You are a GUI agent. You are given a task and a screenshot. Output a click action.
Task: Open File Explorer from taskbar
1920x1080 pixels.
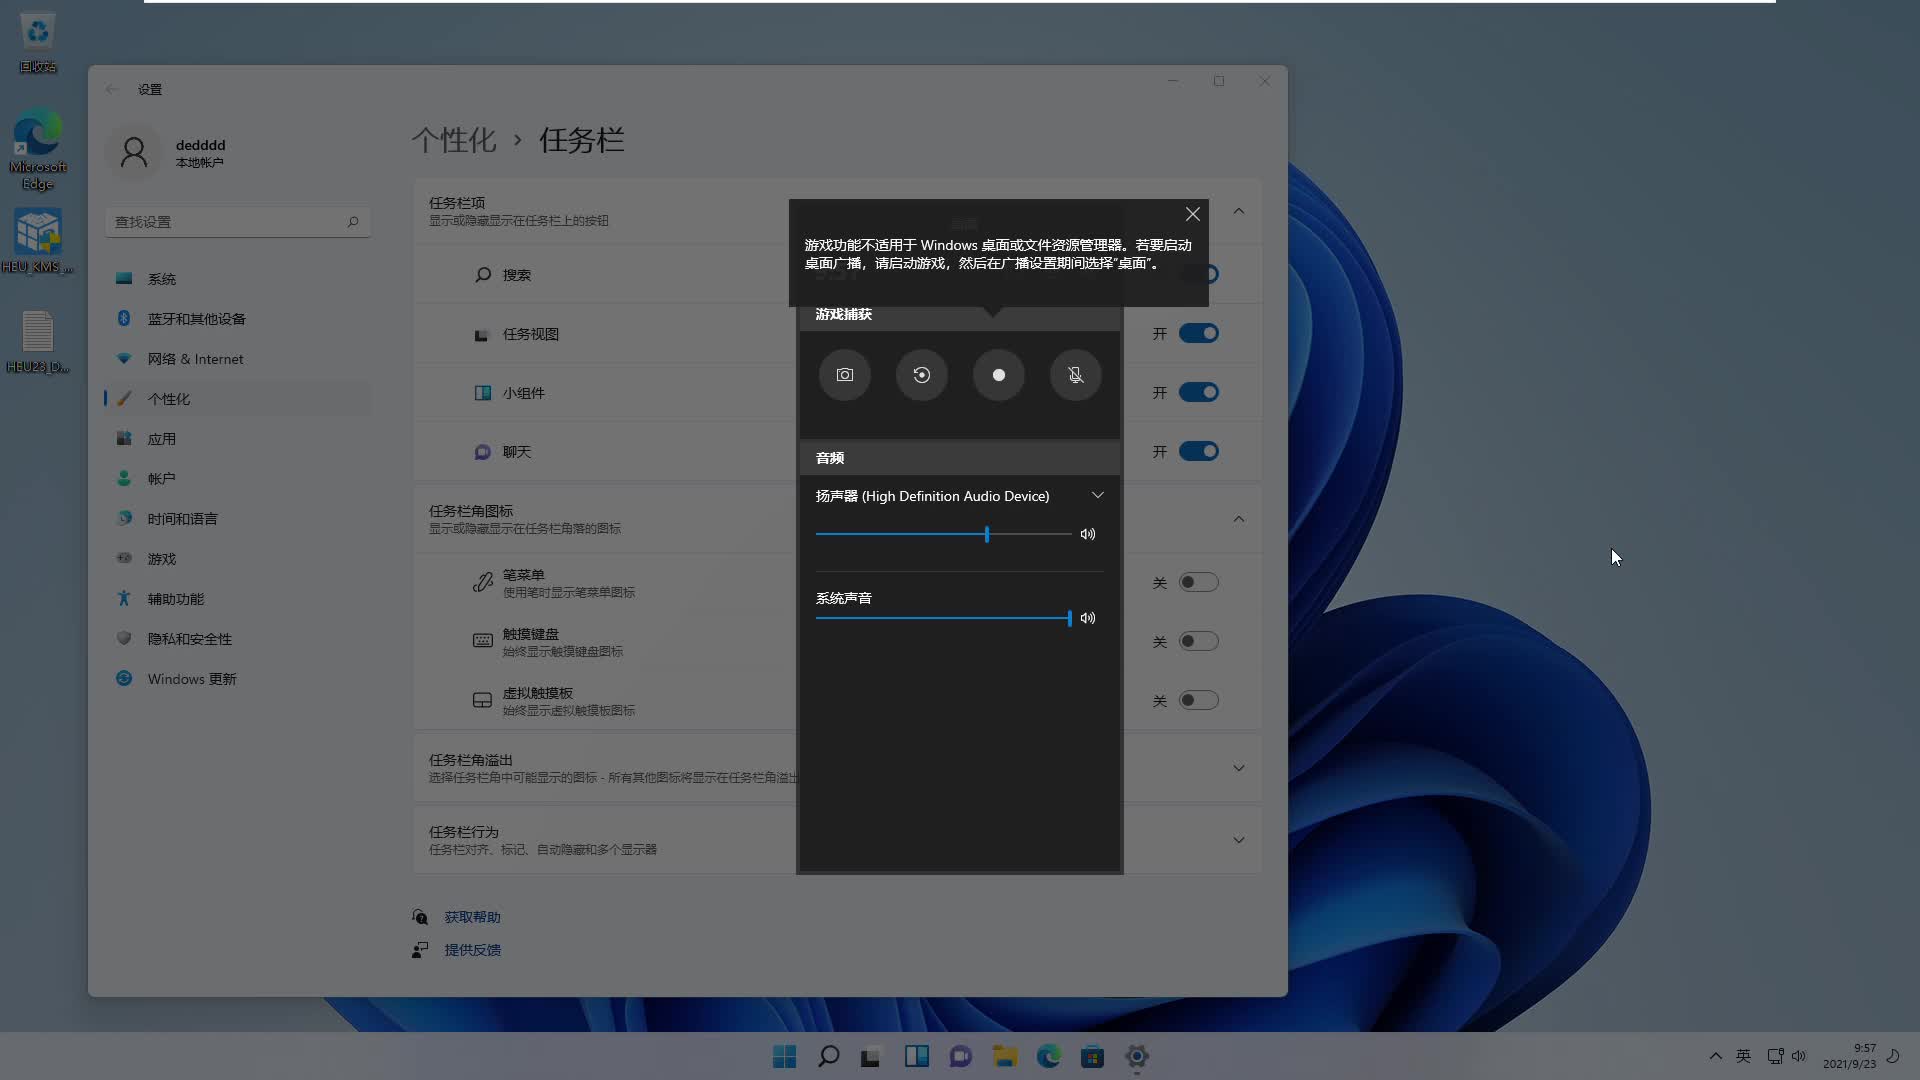(x=1005, y=1056)
